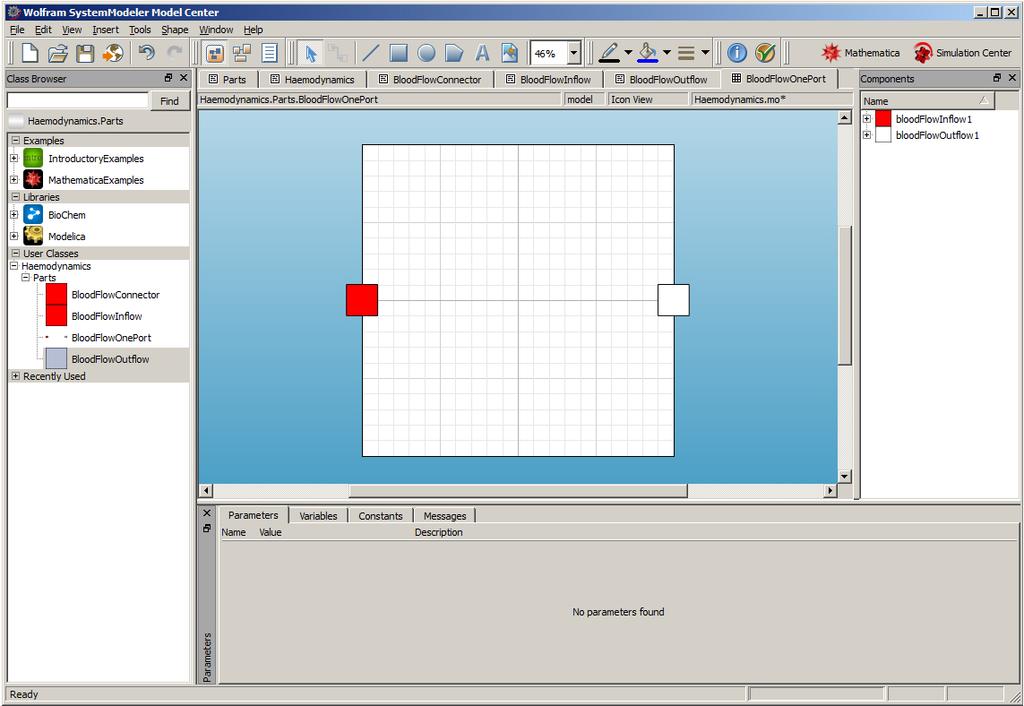Click the line style icon
Image resolution: width=1024 pixels, height=706 pixels.
pos(686,53)
